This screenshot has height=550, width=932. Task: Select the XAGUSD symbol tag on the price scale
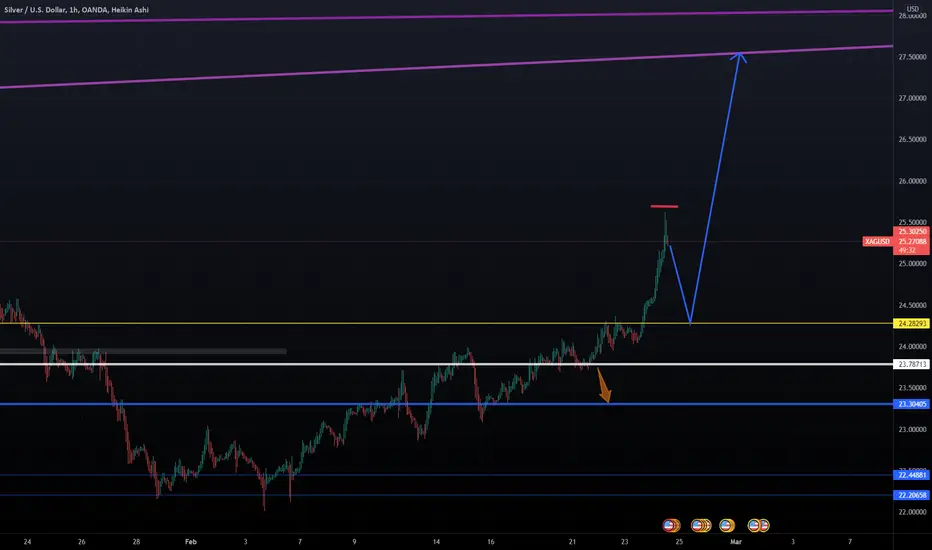coord(877,241)
